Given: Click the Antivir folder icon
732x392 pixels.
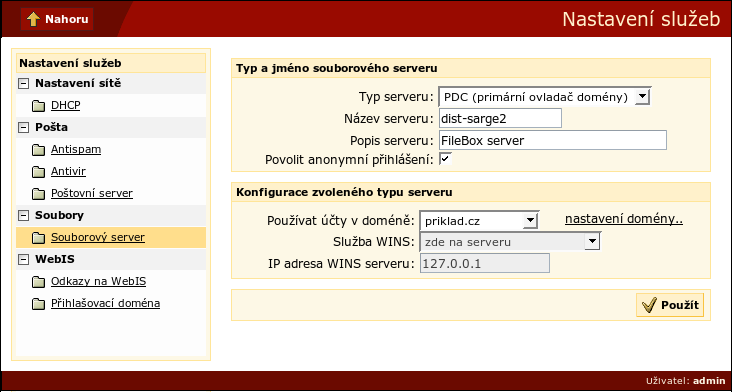Looking at the screenshot, I should pos(38,172).
